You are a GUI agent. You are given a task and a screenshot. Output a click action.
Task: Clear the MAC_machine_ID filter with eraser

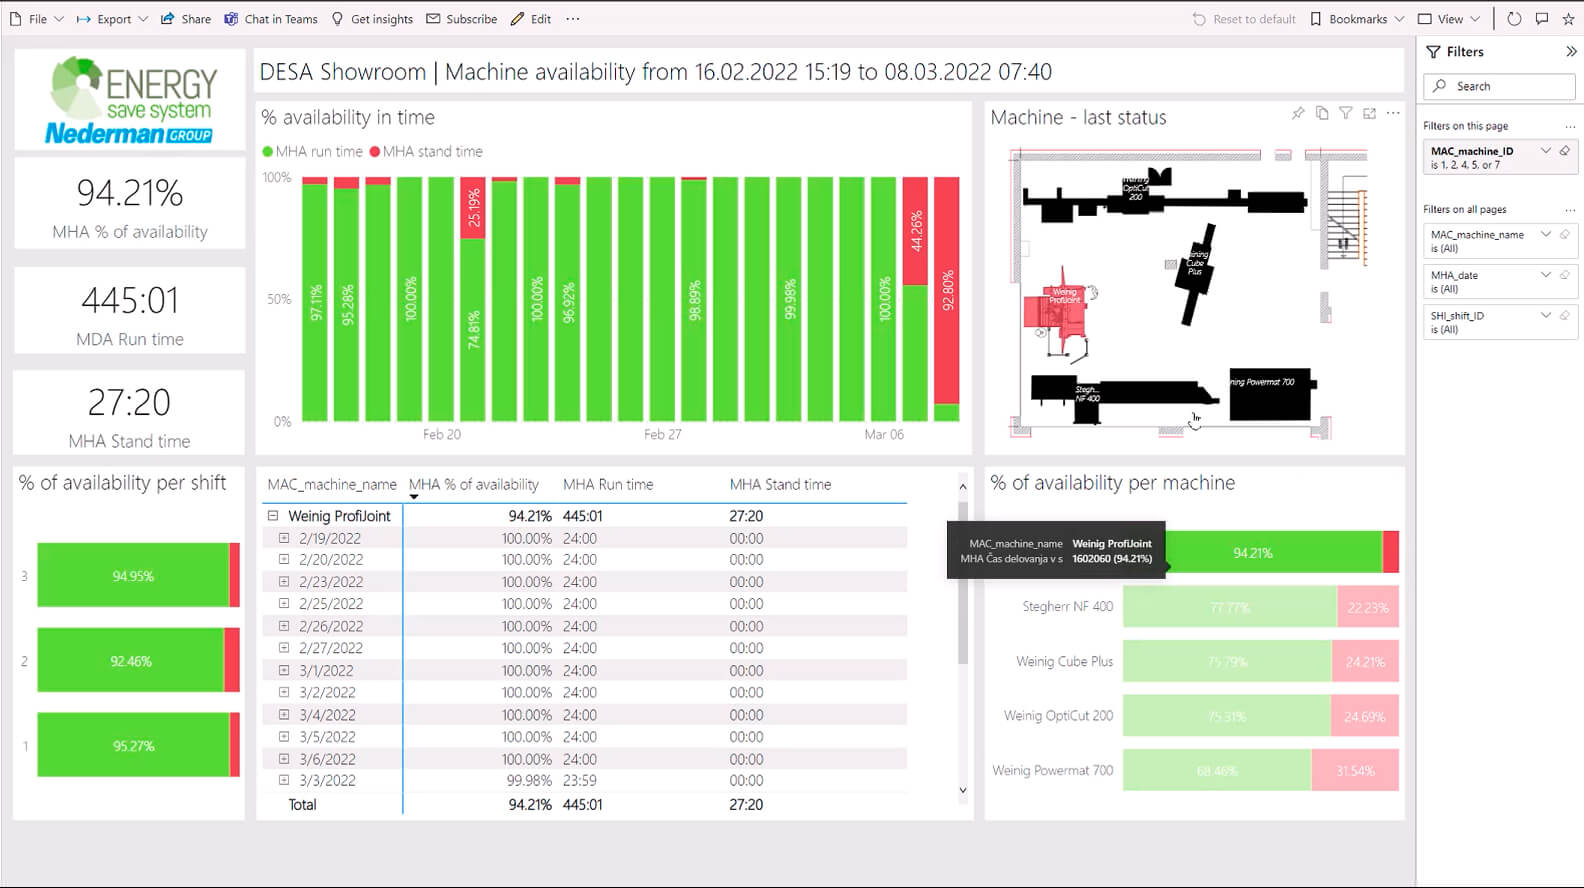(1565, 151)
